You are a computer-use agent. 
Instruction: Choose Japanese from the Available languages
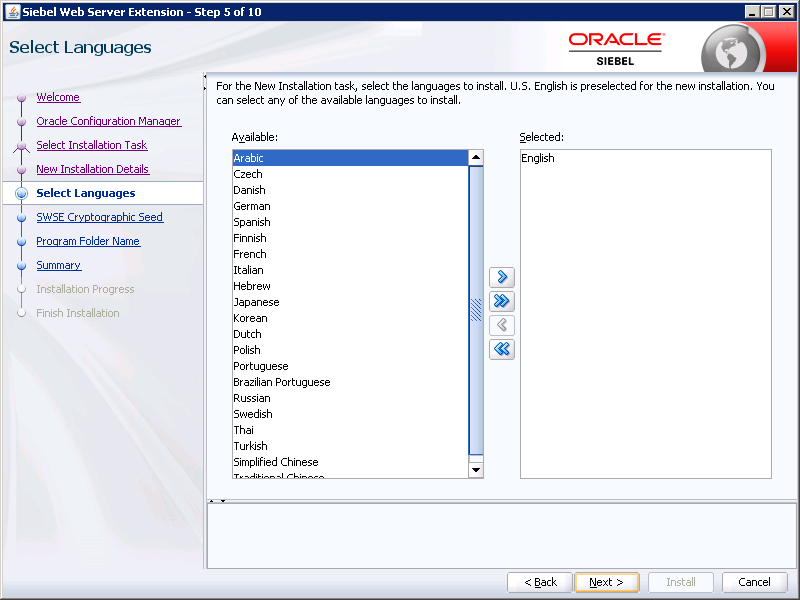pos(256,302)
